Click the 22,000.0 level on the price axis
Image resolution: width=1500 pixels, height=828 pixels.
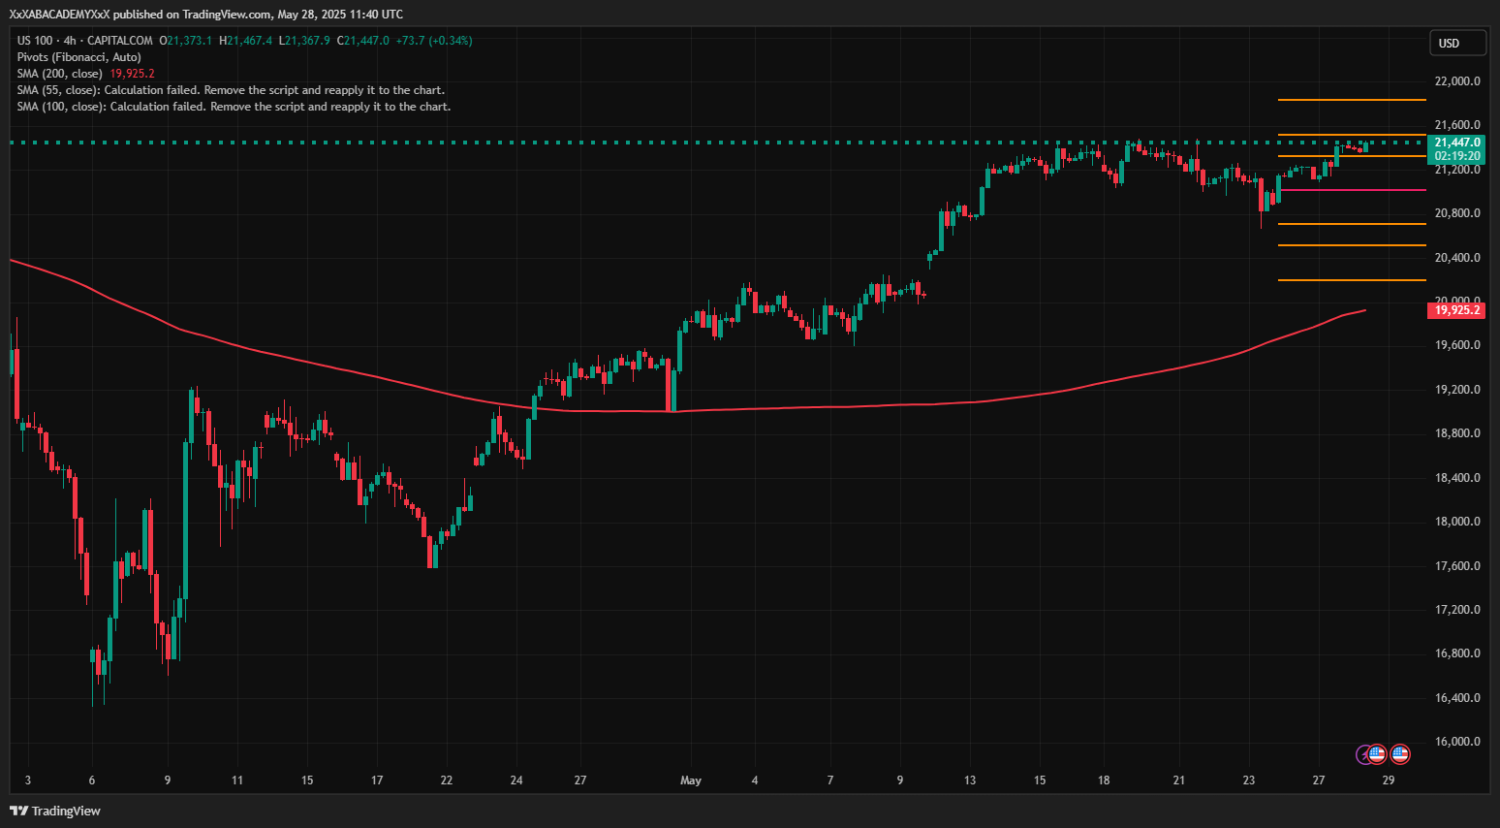(1457, 81)
